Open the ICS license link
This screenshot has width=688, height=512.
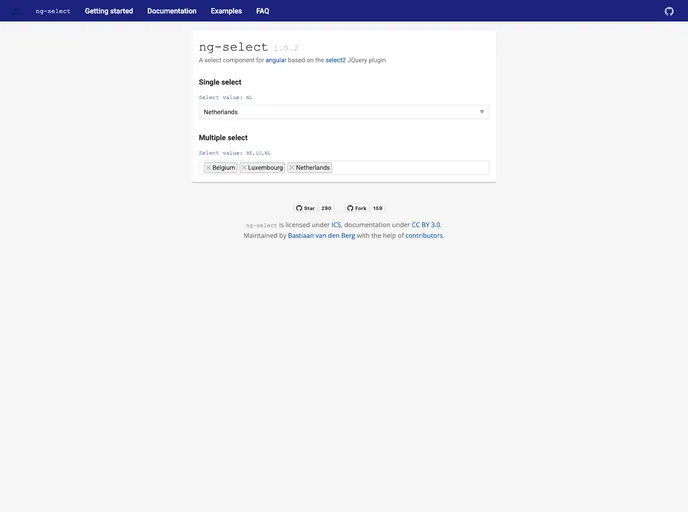(336, 225)
